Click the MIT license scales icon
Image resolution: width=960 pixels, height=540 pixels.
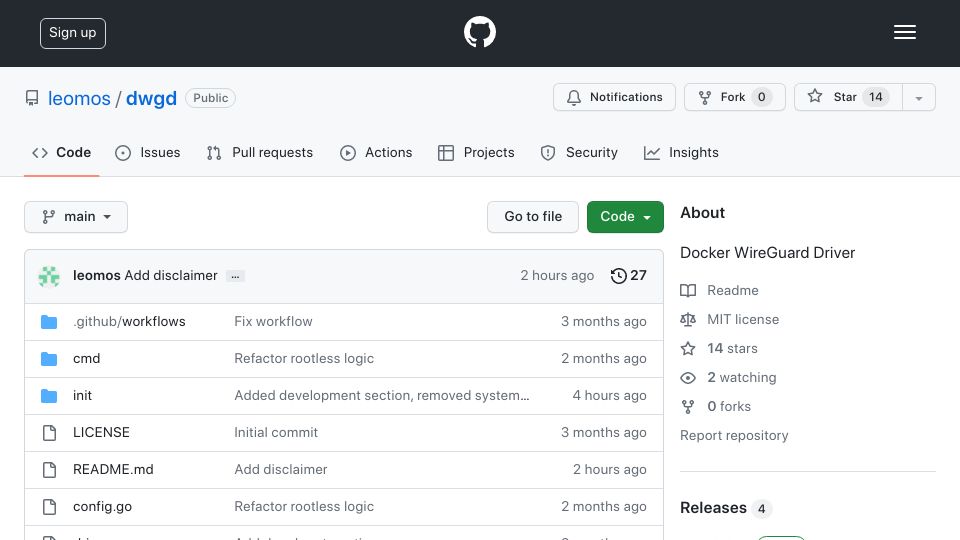[x=688, y=320]
